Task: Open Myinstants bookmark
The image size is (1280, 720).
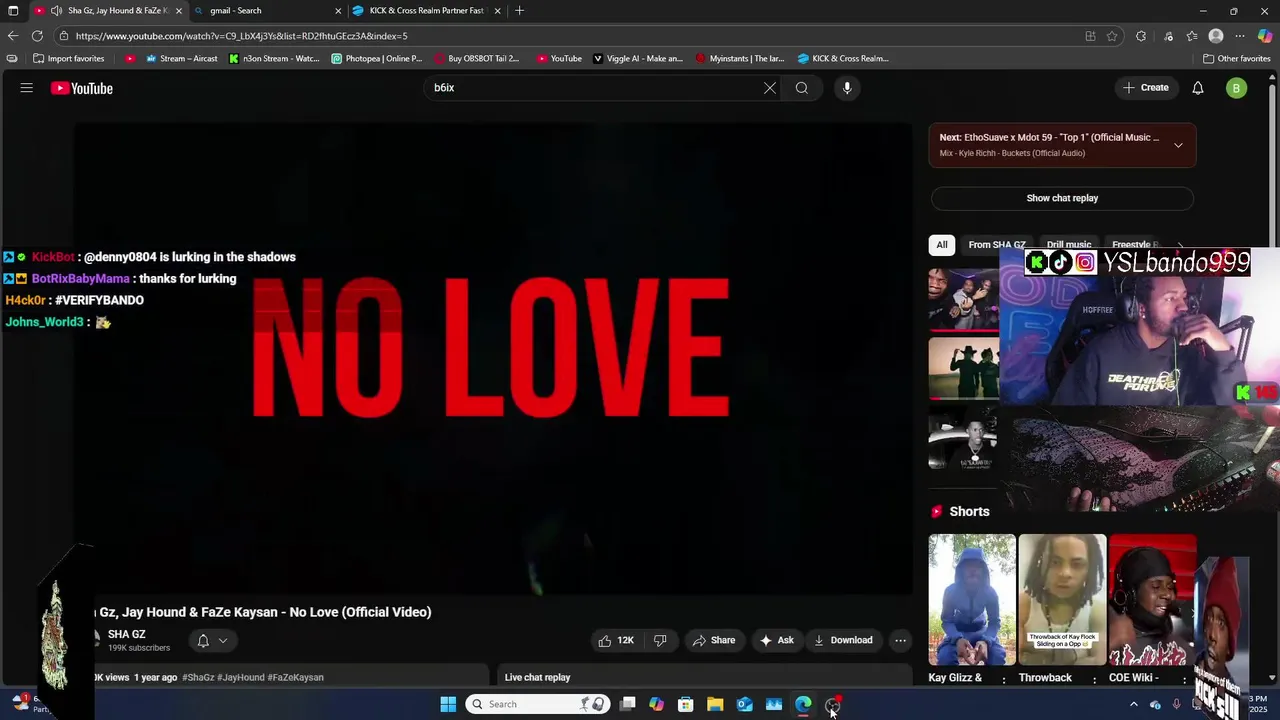Action: 740,58
